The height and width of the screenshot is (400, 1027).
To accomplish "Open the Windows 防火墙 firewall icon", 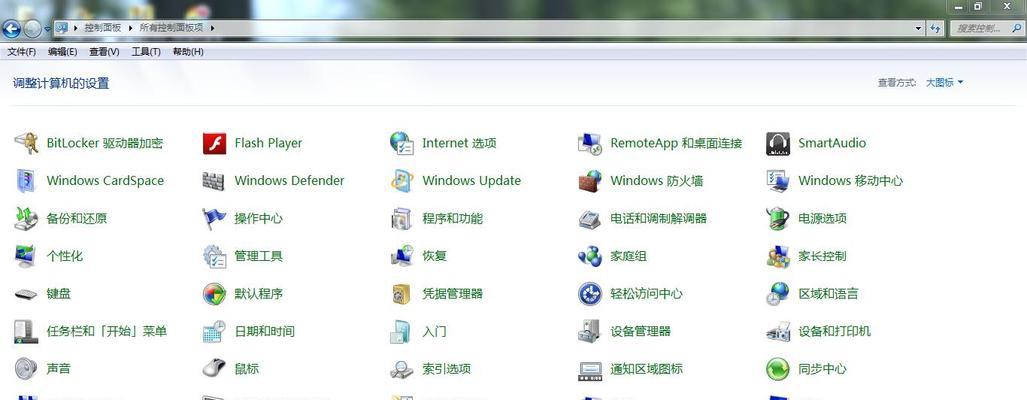I will (590, 181).
